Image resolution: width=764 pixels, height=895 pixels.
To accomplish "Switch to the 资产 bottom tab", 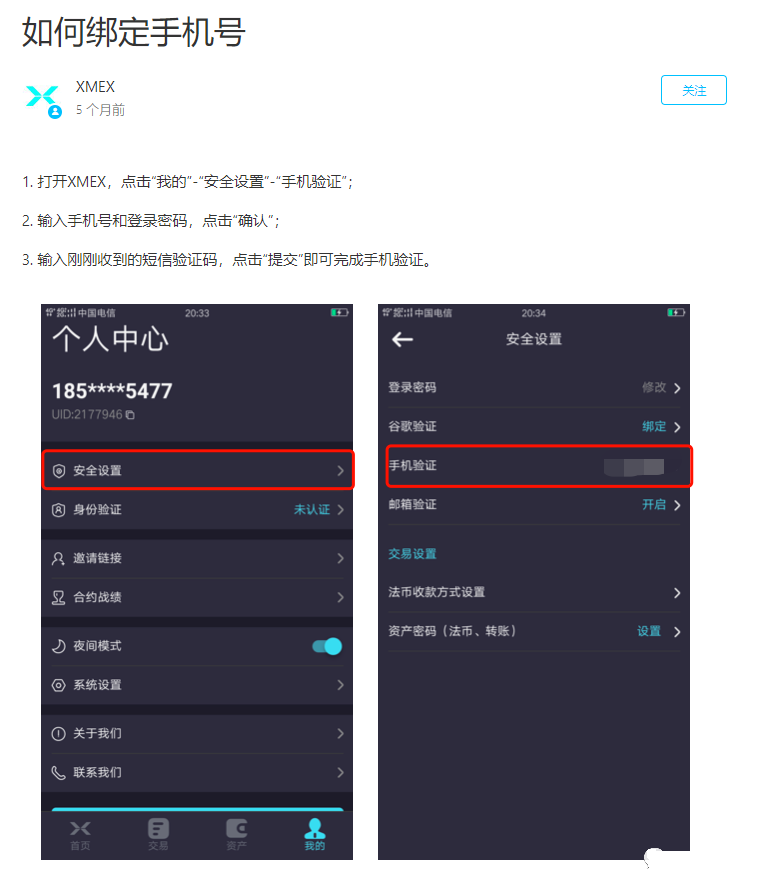I will click(236, 835).
